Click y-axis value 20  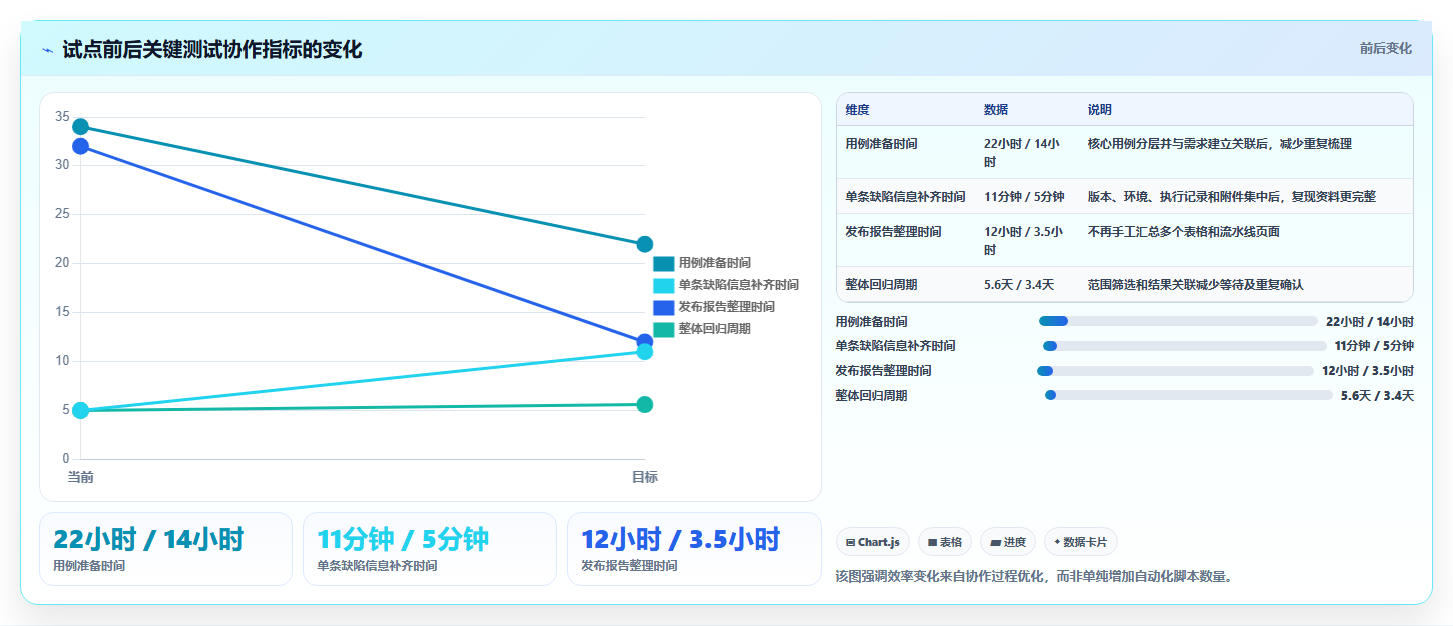[62, 263]
